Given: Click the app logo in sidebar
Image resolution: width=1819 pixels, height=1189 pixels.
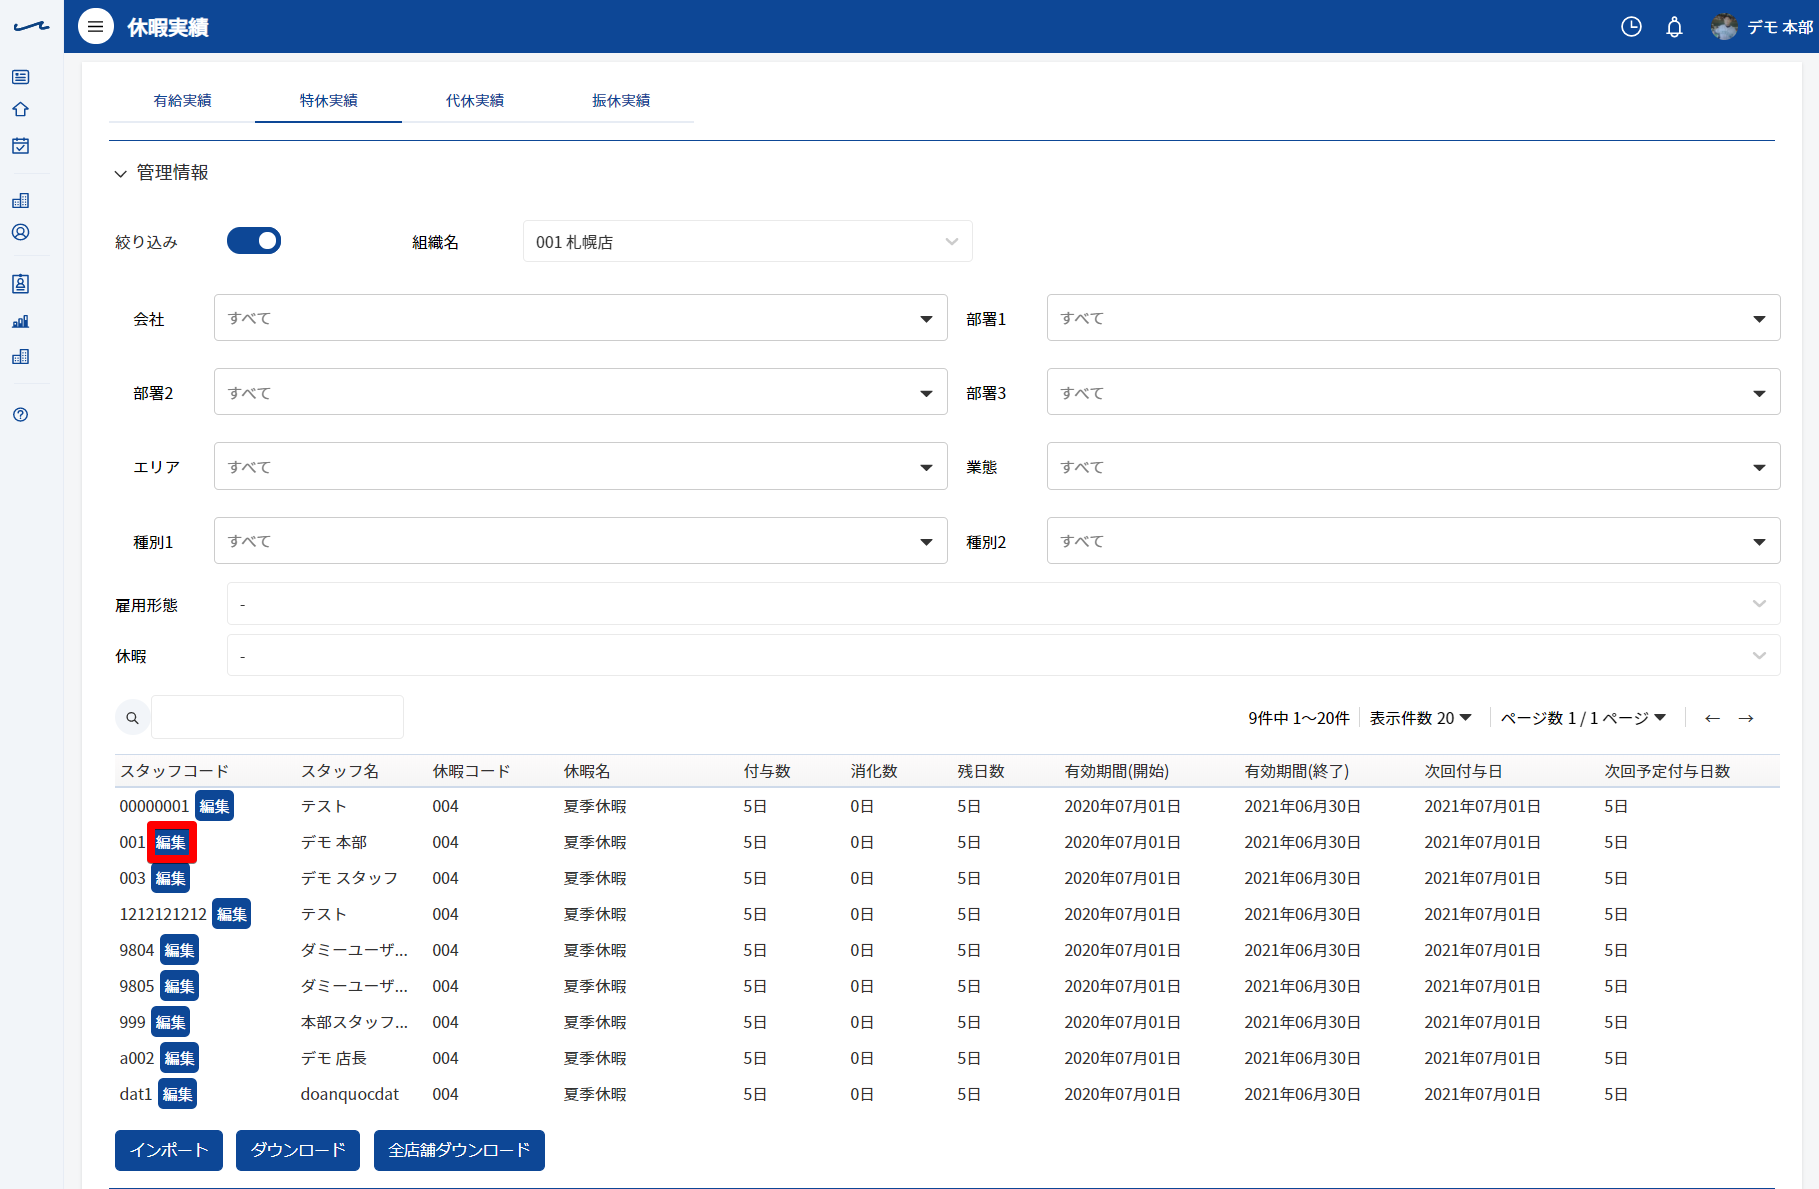Looking at the screenshot, I should click(x=31, y=27).
